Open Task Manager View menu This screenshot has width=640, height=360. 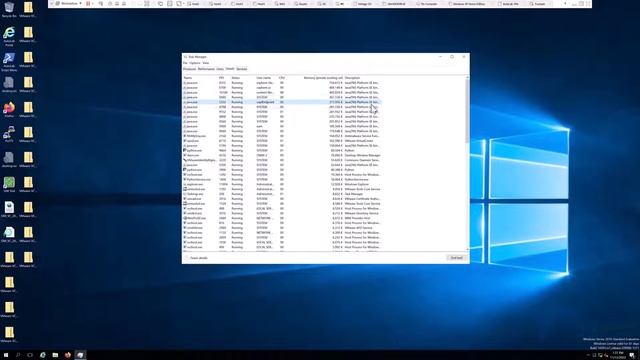206,63
